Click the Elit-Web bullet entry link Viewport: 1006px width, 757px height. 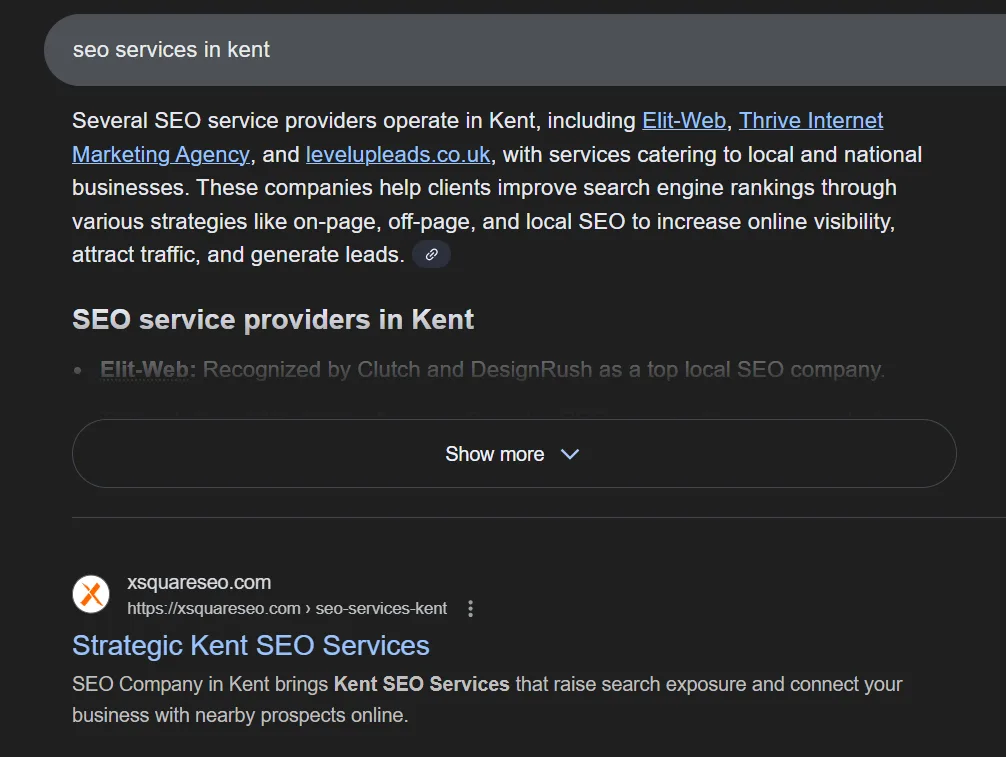pos(144,369)
